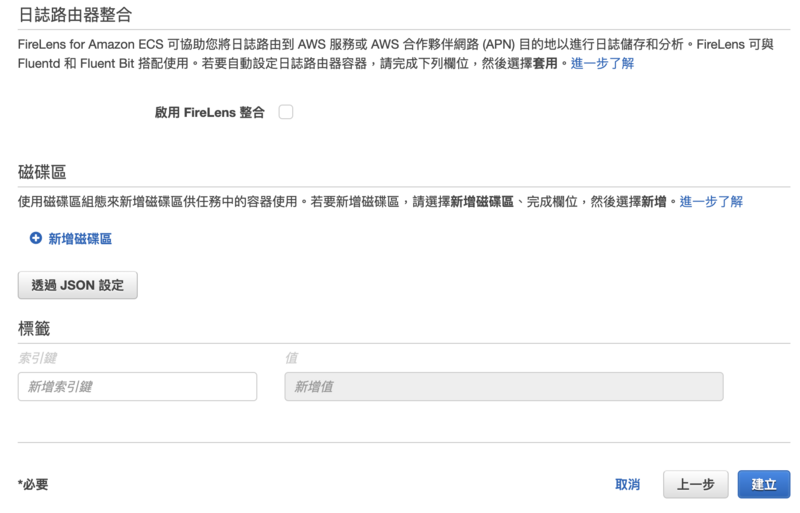The height and width of the screenshot is (513, 800).
Task: Focus the 新增值 tag value field
Action: (504, 386)
